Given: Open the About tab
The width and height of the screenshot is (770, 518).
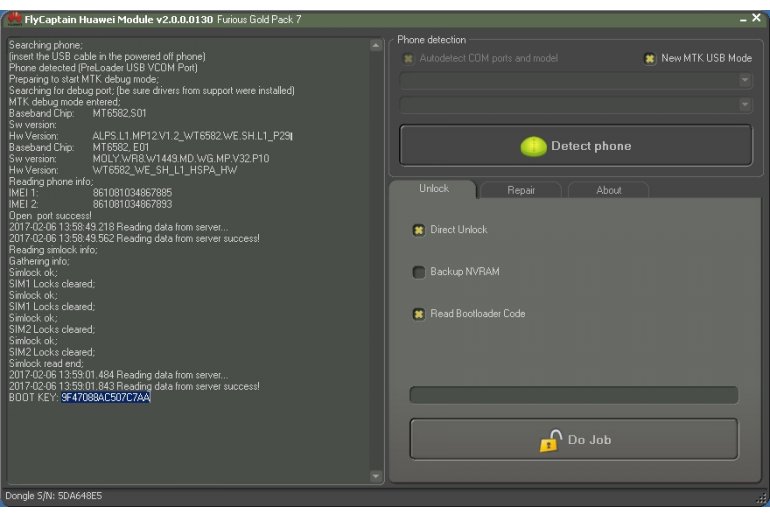Looking at the screenshot, I should coord(608,190).
